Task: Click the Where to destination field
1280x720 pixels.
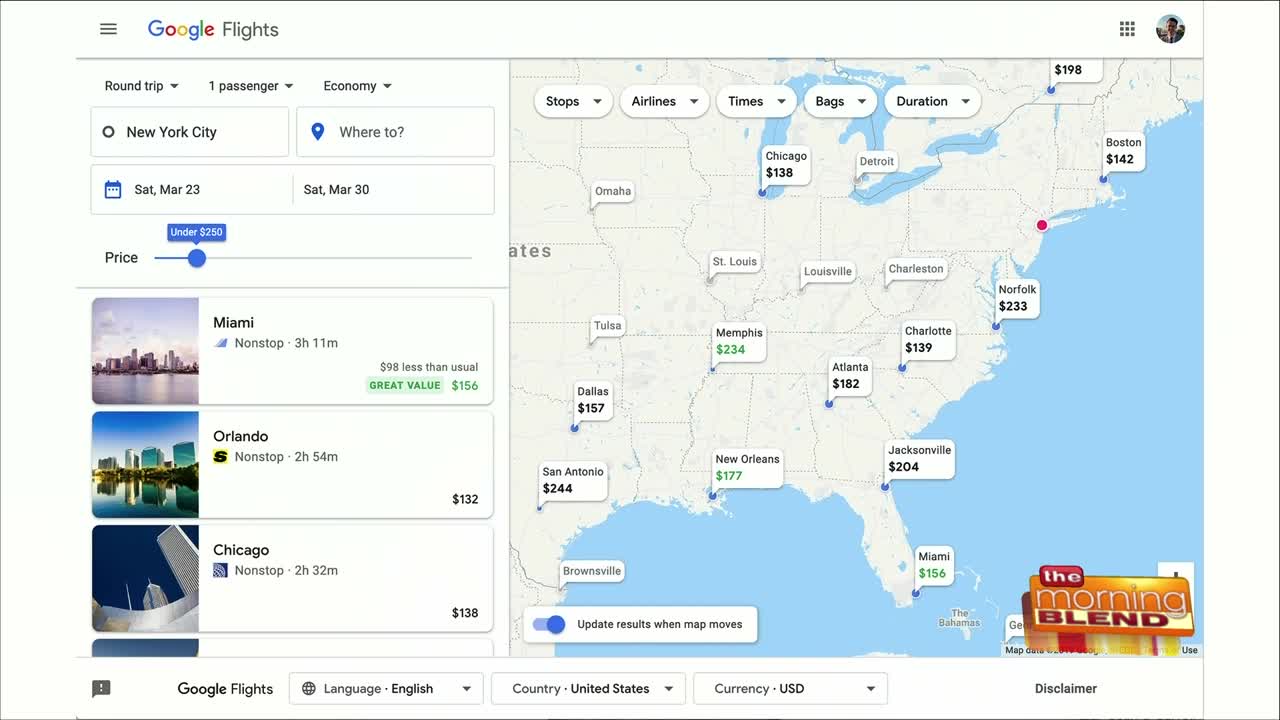Action: click(395, 132)
